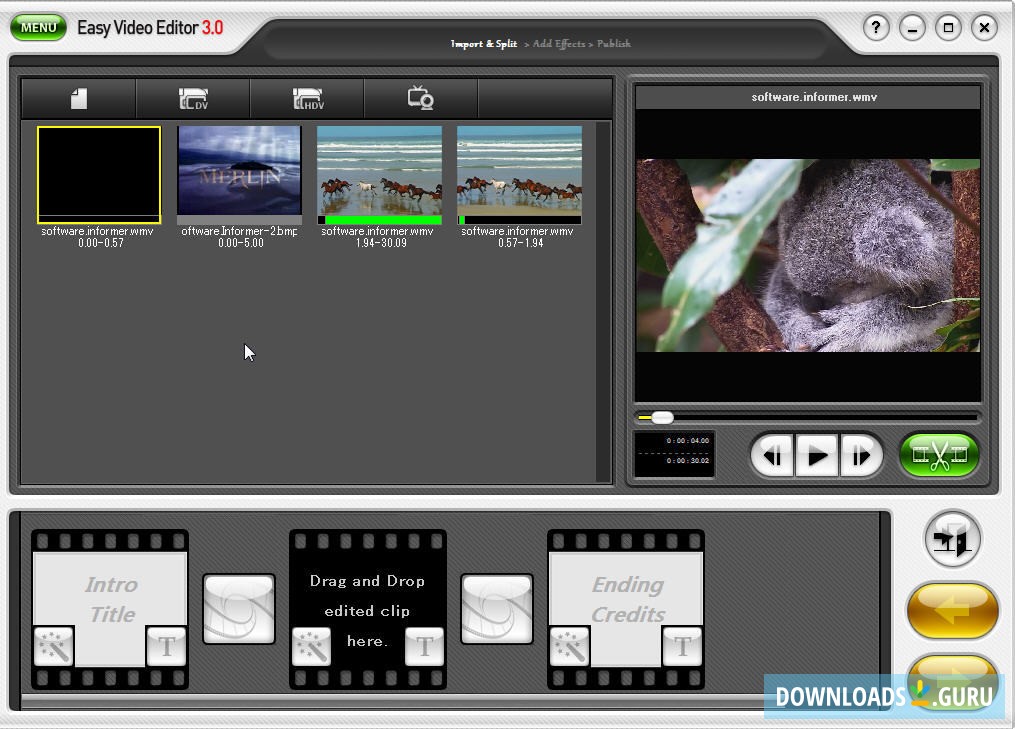The width and height of the screenshot is (1015, 729).
Task: Select the transition icon before Ending Credits
Action: 497,608
